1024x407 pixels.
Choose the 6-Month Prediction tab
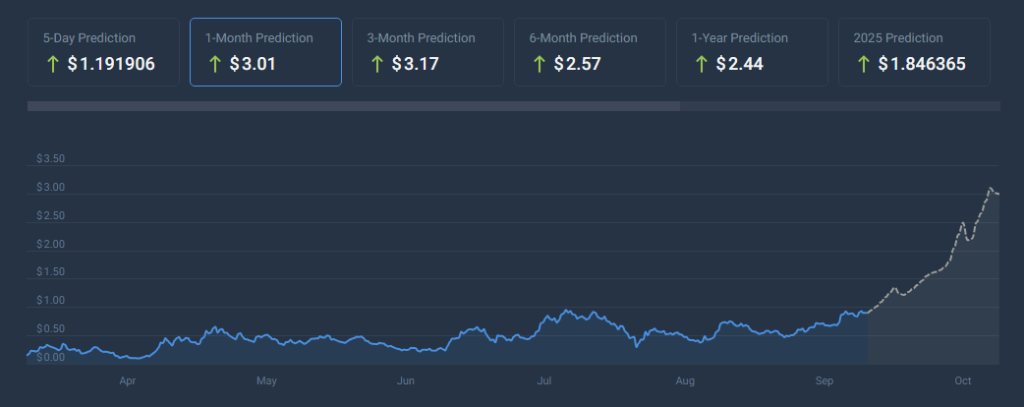tap(590, 52)
